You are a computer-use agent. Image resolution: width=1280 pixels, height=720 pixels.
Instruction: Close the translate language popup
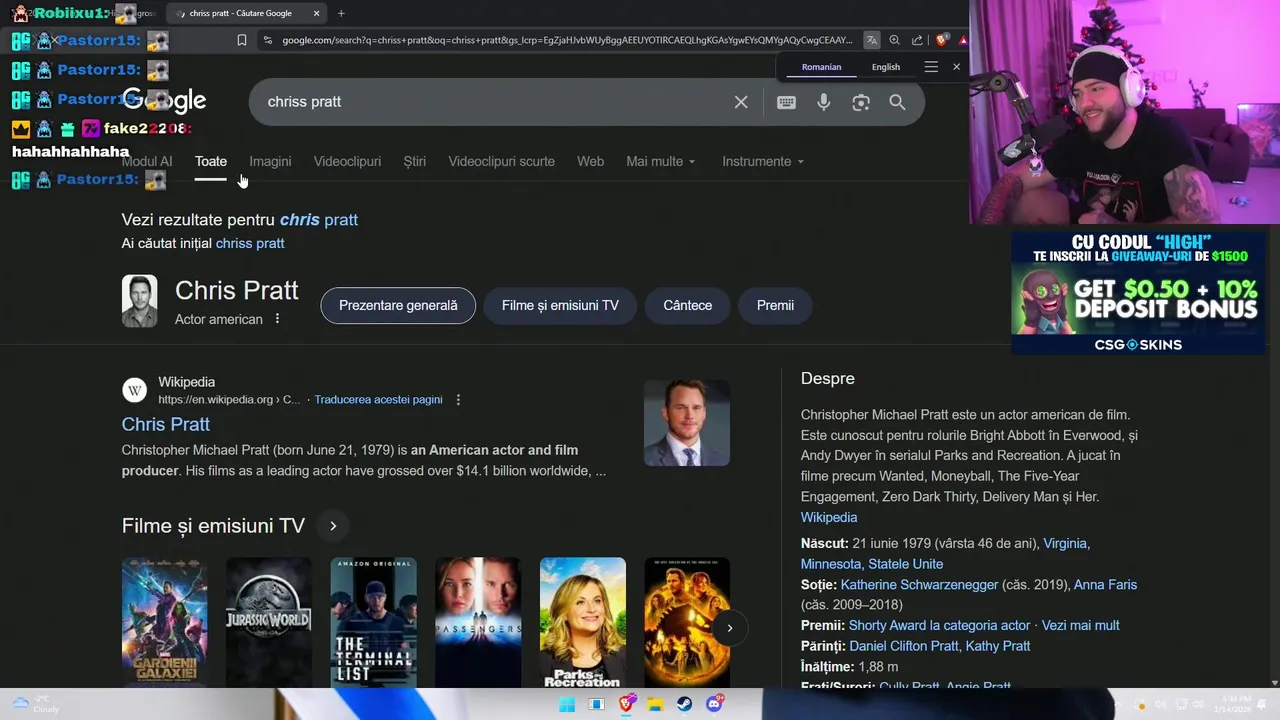pos(956,67)
